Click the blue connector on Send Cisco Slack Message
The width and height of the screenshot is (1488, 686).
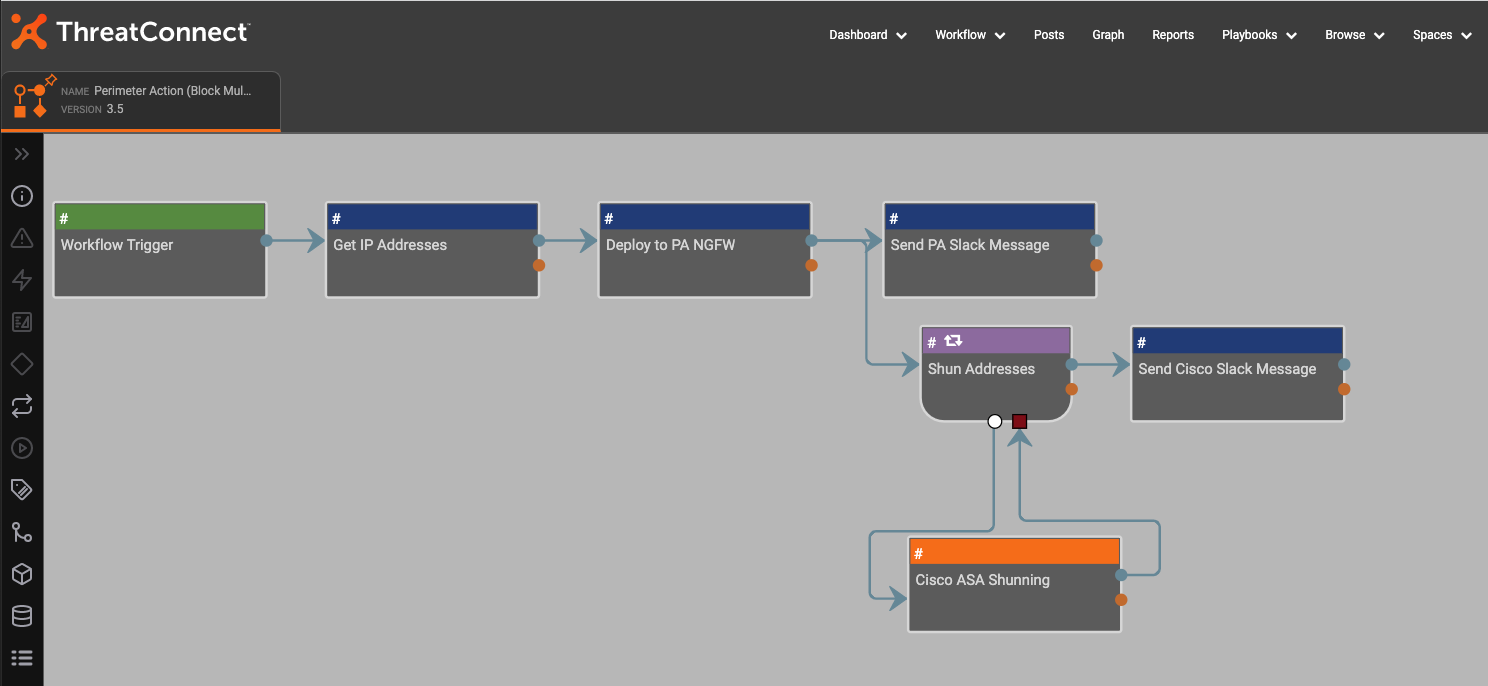point(1345,365)
